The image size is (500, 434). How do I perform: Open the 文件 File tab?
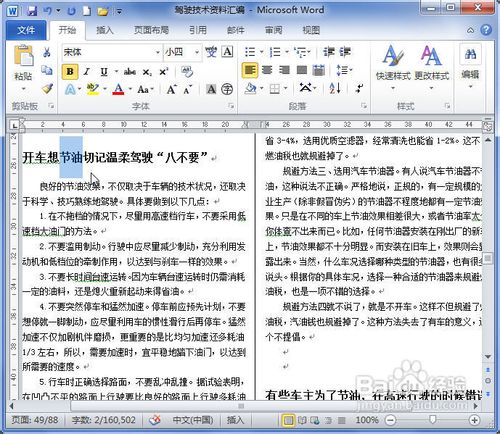[26, 30]
